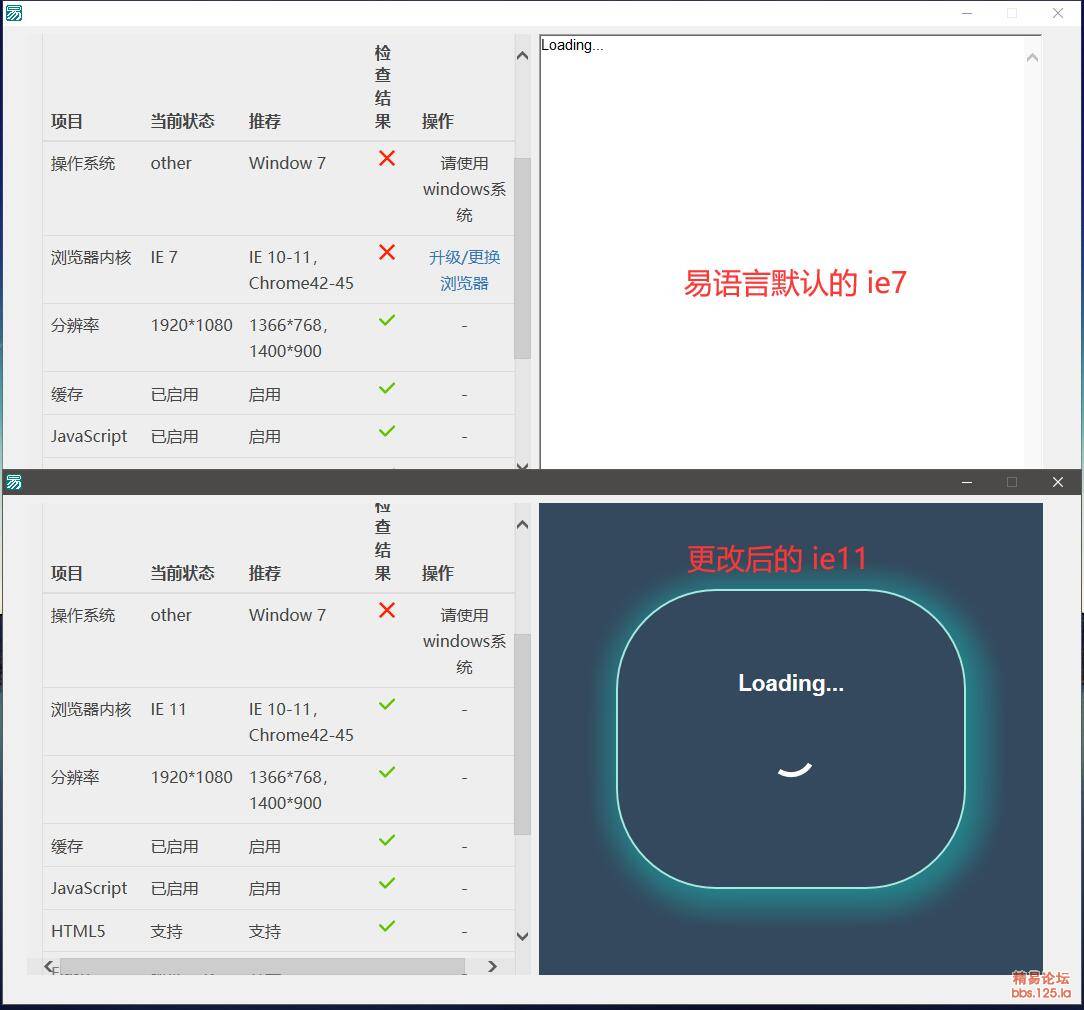
Task: Click the 浏览器内核 cell in the top window
Action: 91,258
